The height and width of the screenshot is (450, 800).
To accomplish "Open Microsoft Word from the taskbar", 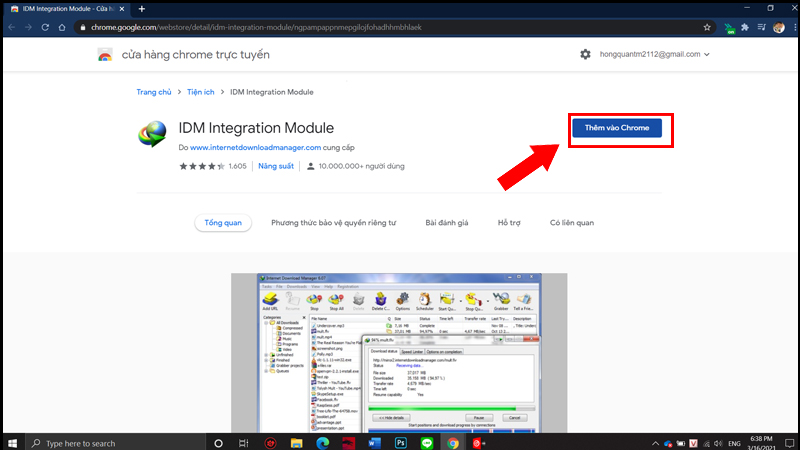I will coord(374,443).
